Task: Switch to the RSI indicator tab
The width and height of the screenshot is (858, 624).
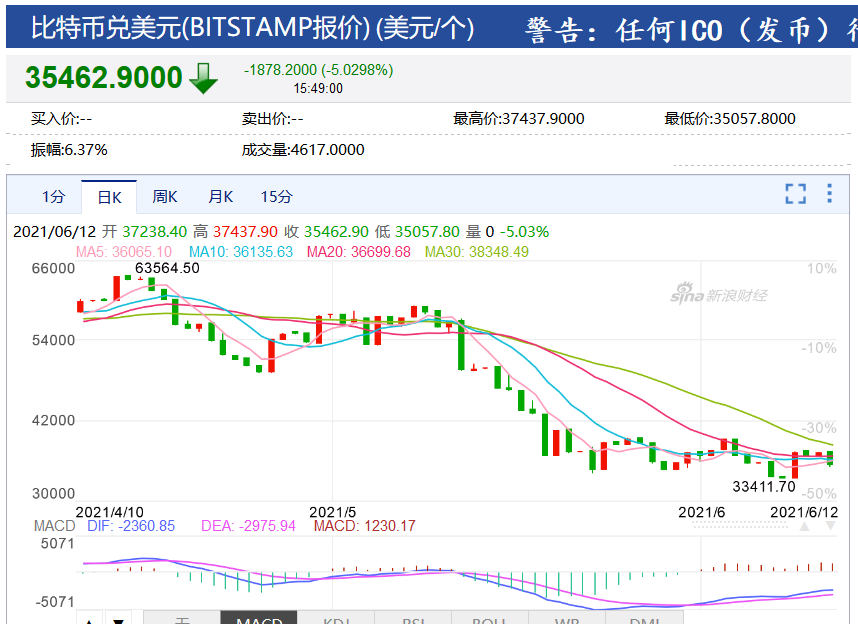Action: pos(414,618)
